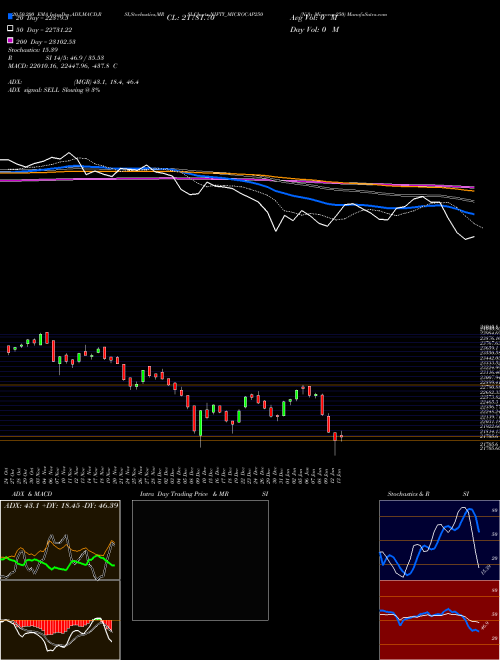
Task: Select the '200 Day - 23102.53' legend text
Action: [x=45, y=42]
